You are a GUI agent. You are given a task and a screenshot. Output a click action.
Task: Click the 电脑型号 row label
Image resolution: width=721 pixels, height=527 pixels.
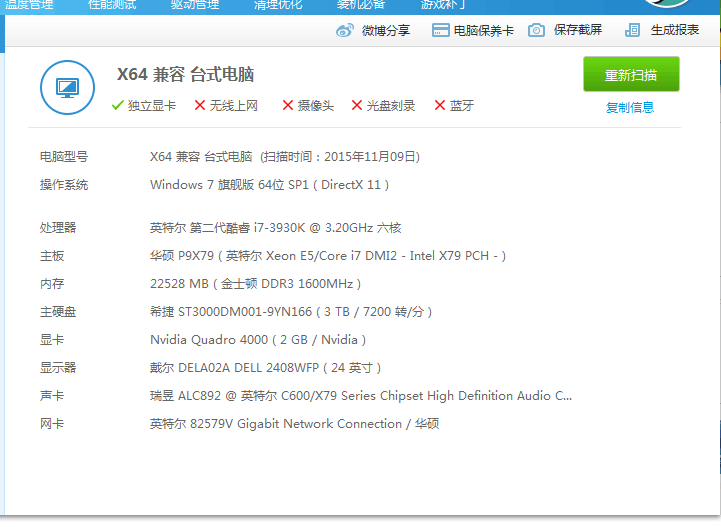click(x=64, y=157)
